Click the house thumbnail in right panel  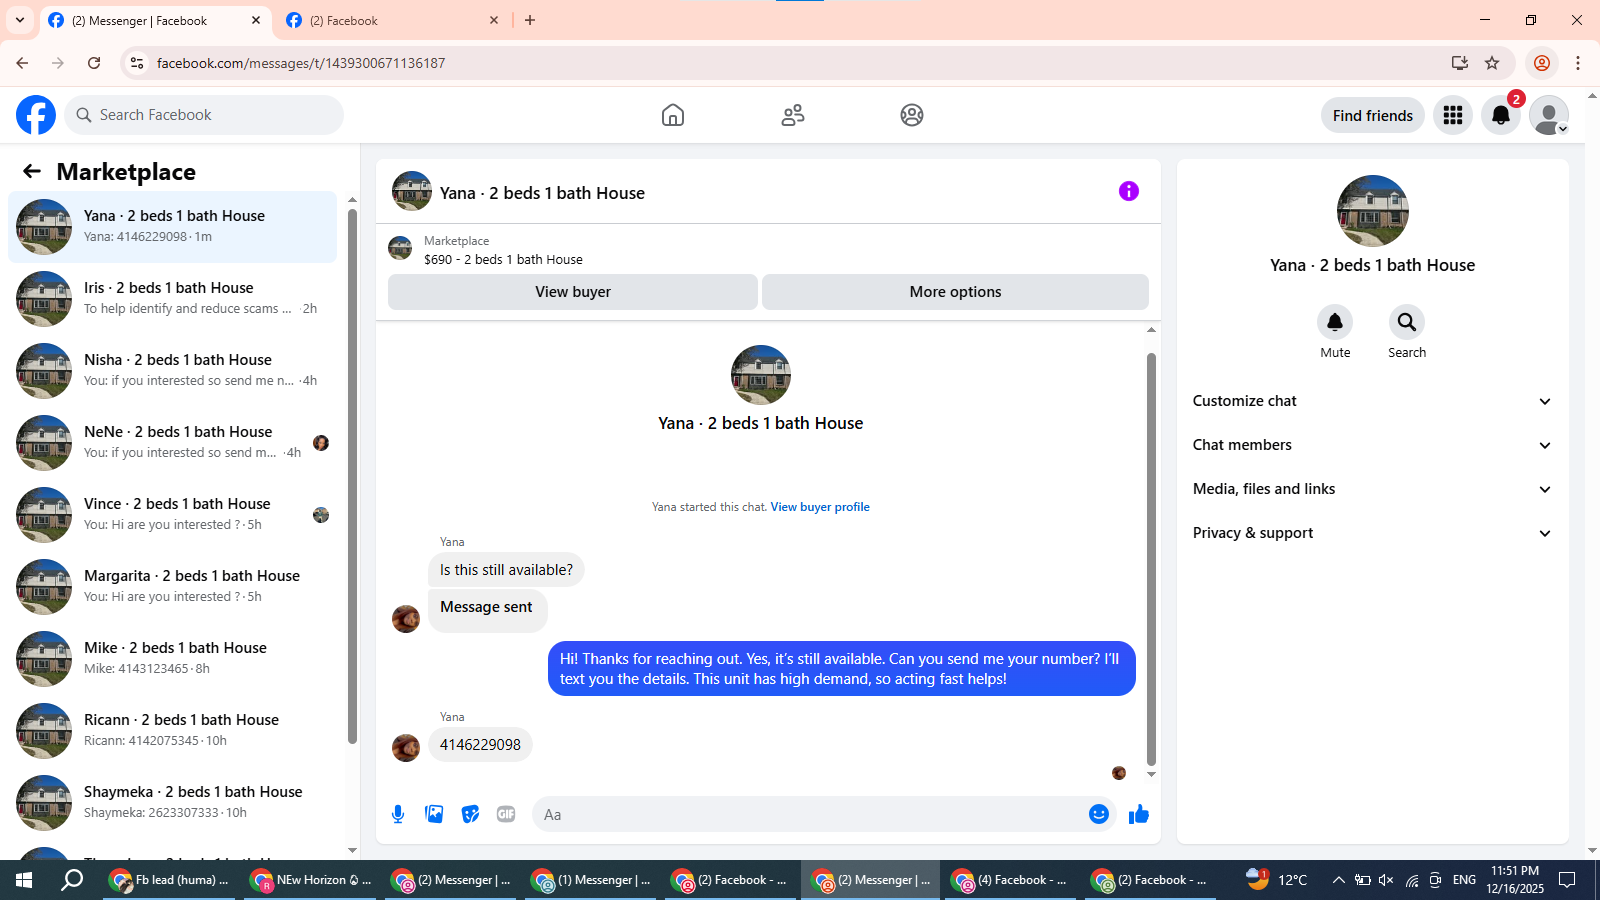(x=1373, y=211)
